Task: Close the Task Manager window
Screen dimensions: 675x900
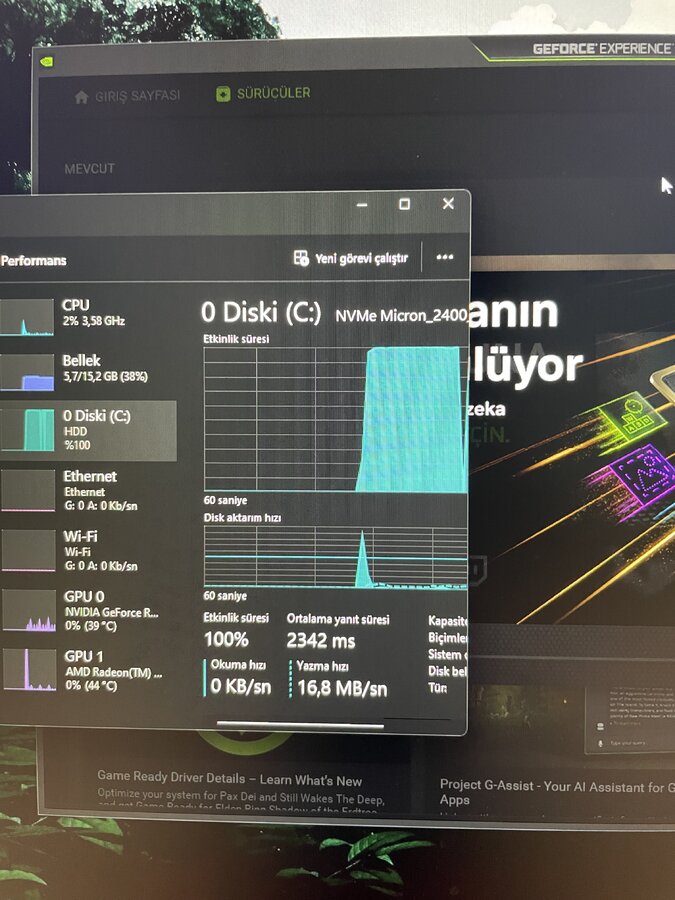Action: click(x=448, y=203)
